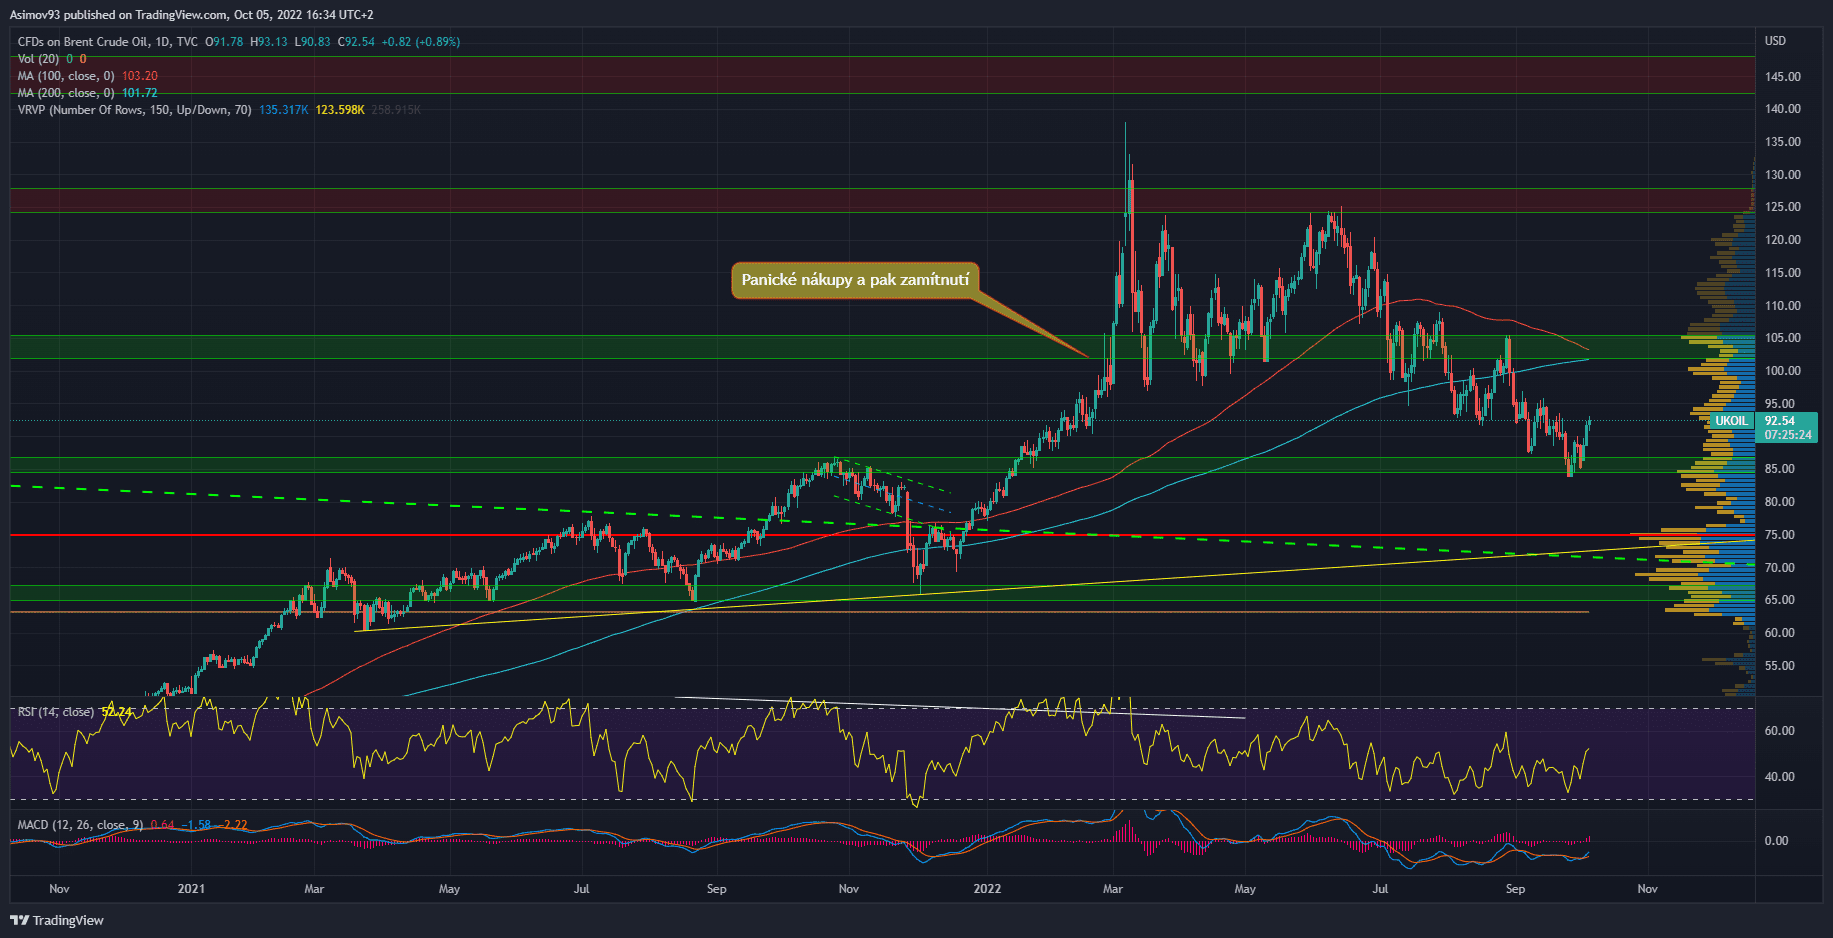Click the blue MA 200 value 101.72
Screen dimensions: 1833x938
tap(140, 93)
